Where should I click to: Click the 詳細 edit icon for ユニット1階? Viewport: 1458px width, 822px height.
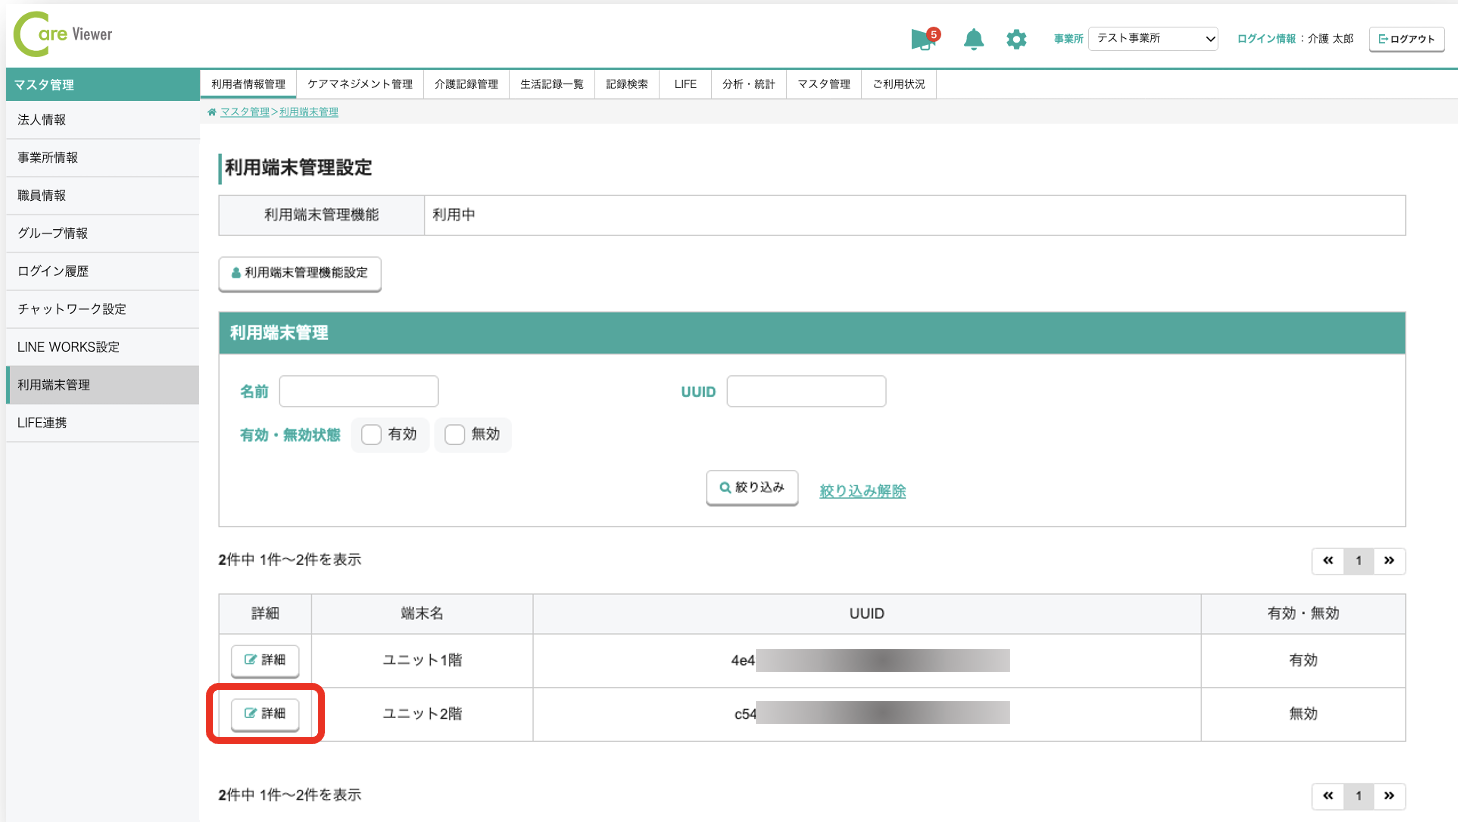click(x=264, y=660)
